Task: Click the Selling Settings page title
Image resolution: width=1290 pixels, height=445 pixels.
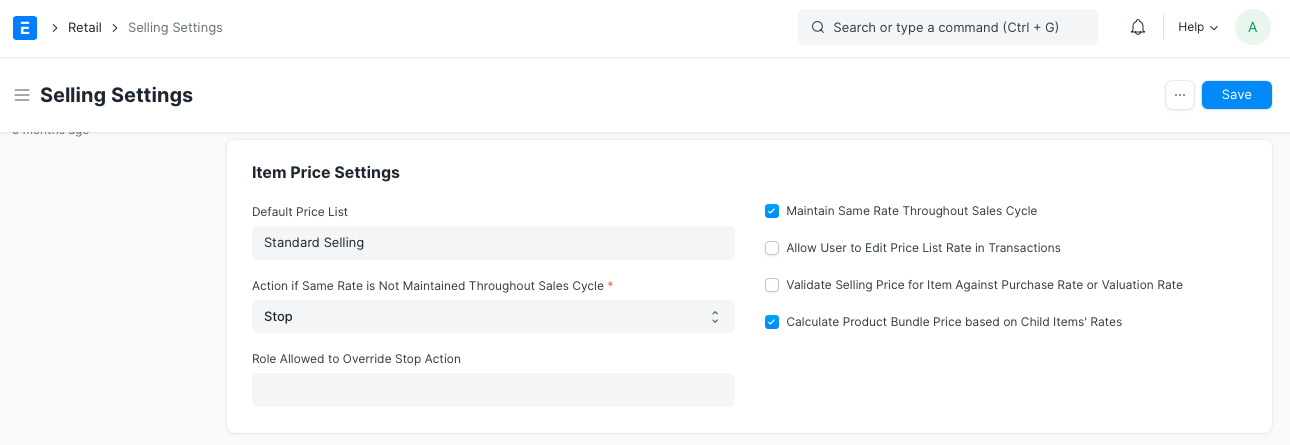Action: pos(116,95)
